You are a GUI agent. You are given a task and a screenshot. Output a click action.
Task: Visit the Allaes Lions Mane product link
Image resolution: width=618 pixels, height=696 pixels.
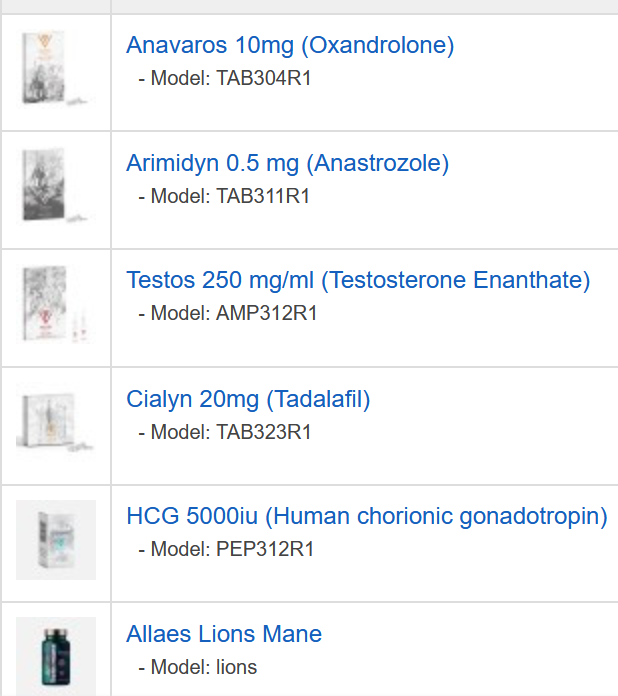click(224, 634)
